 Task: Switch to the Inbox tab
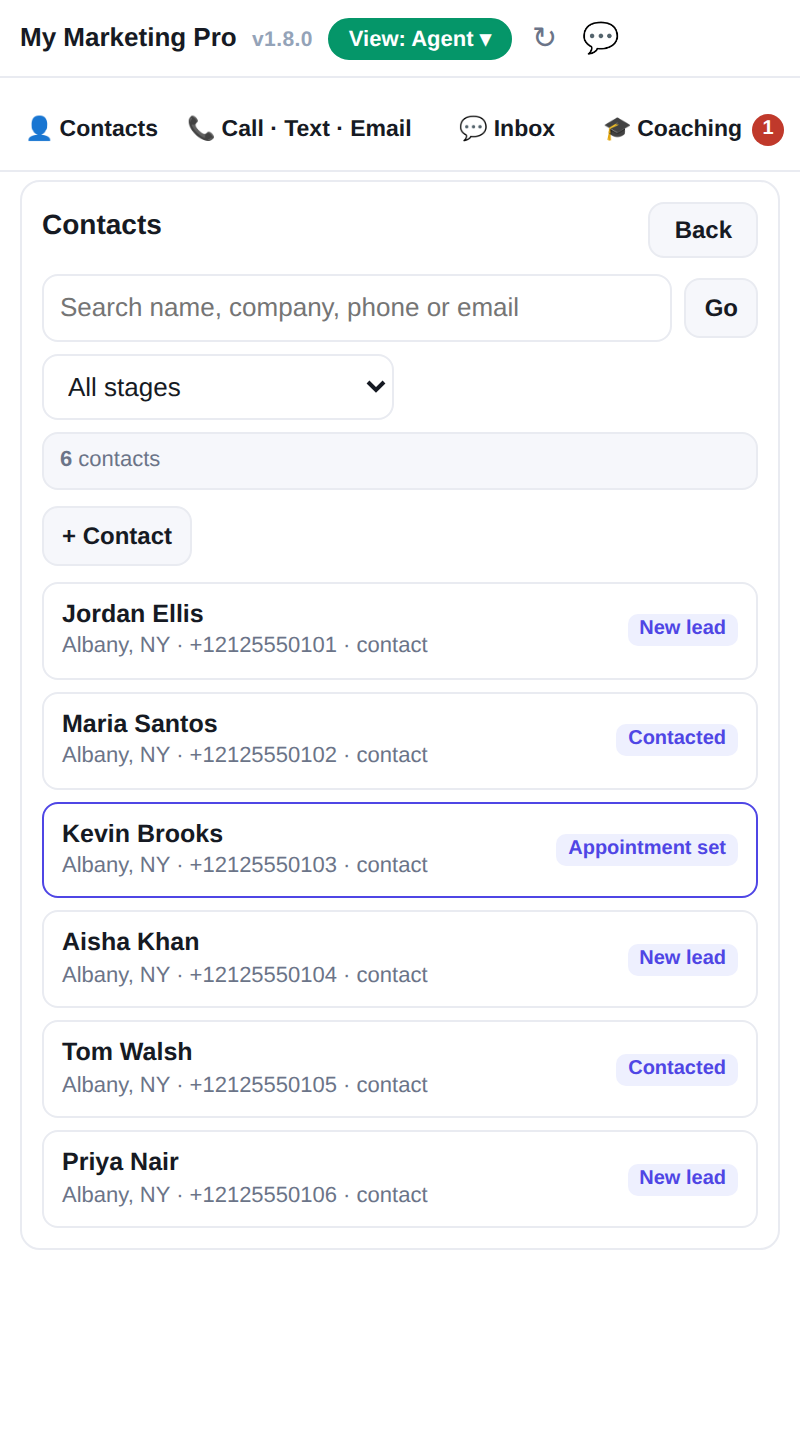pos(507,128)
